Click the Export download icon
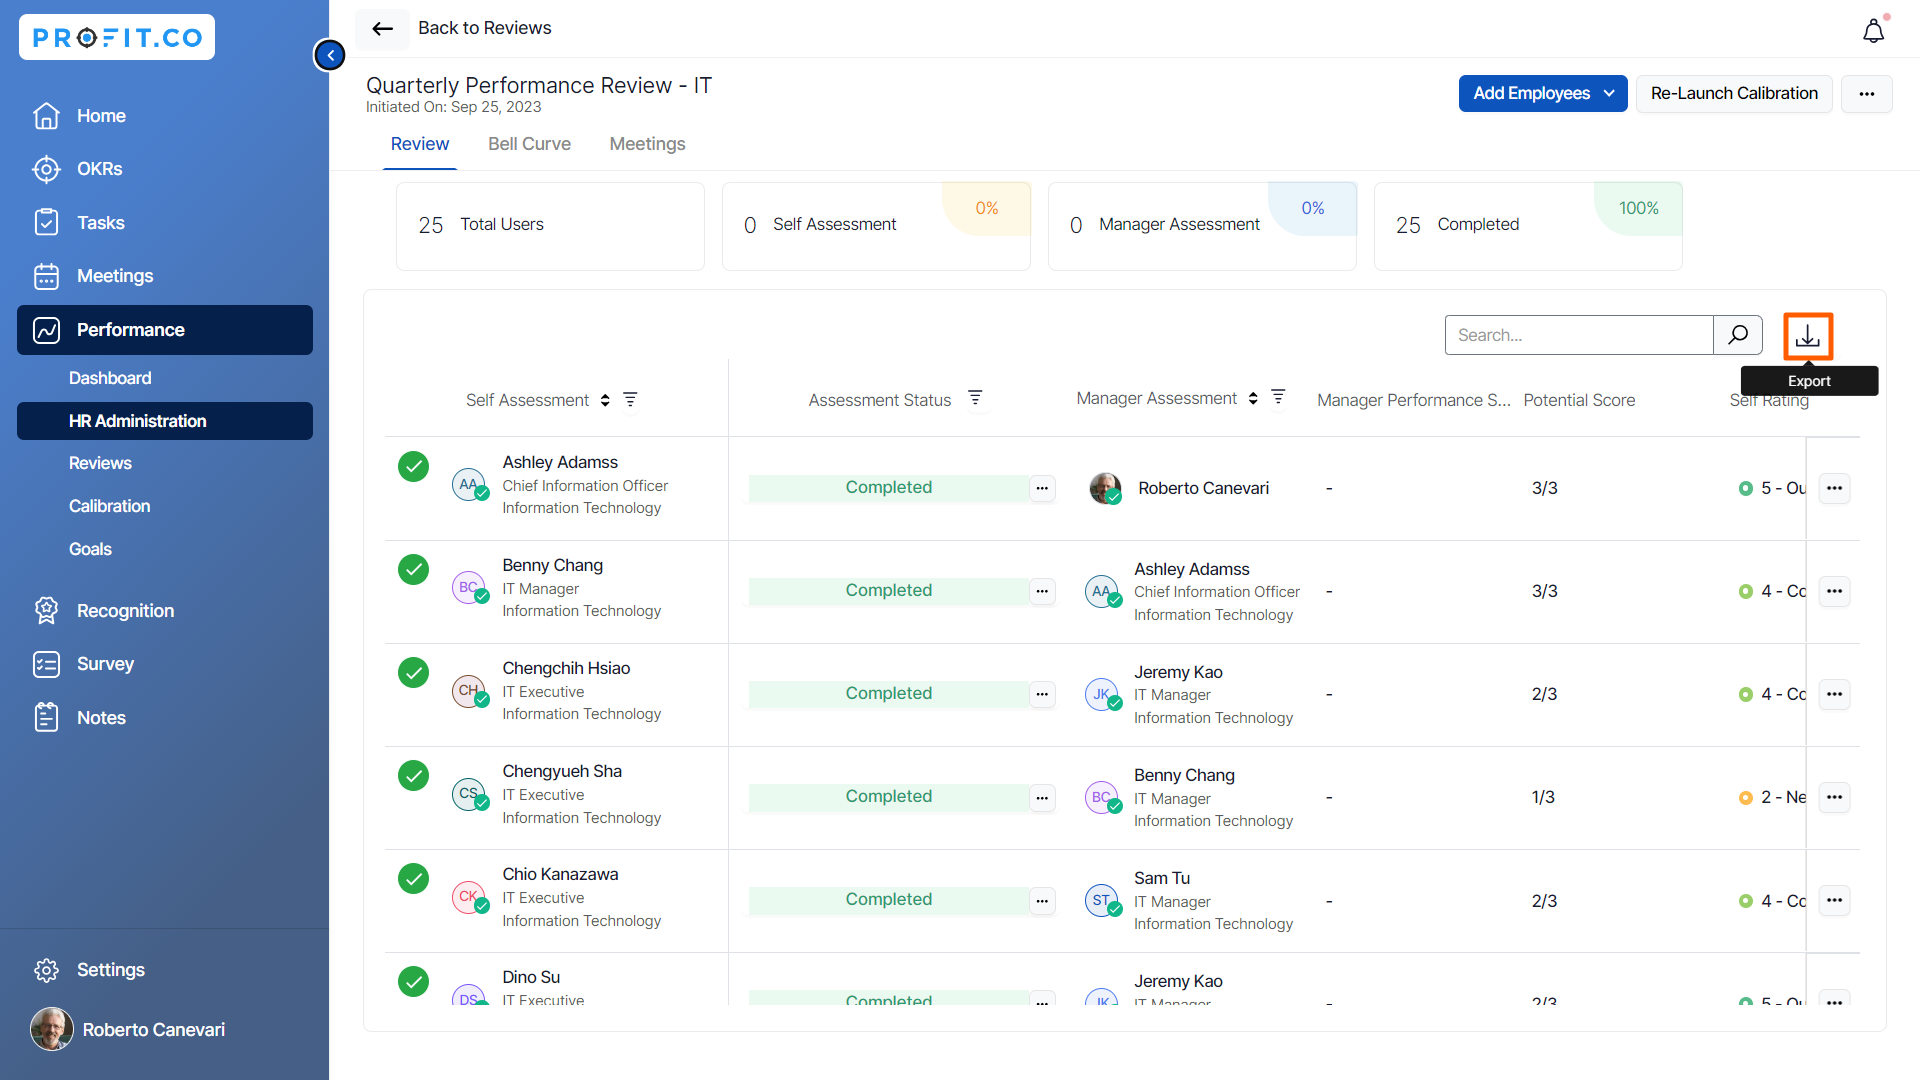 click(x=1807, y=336)
